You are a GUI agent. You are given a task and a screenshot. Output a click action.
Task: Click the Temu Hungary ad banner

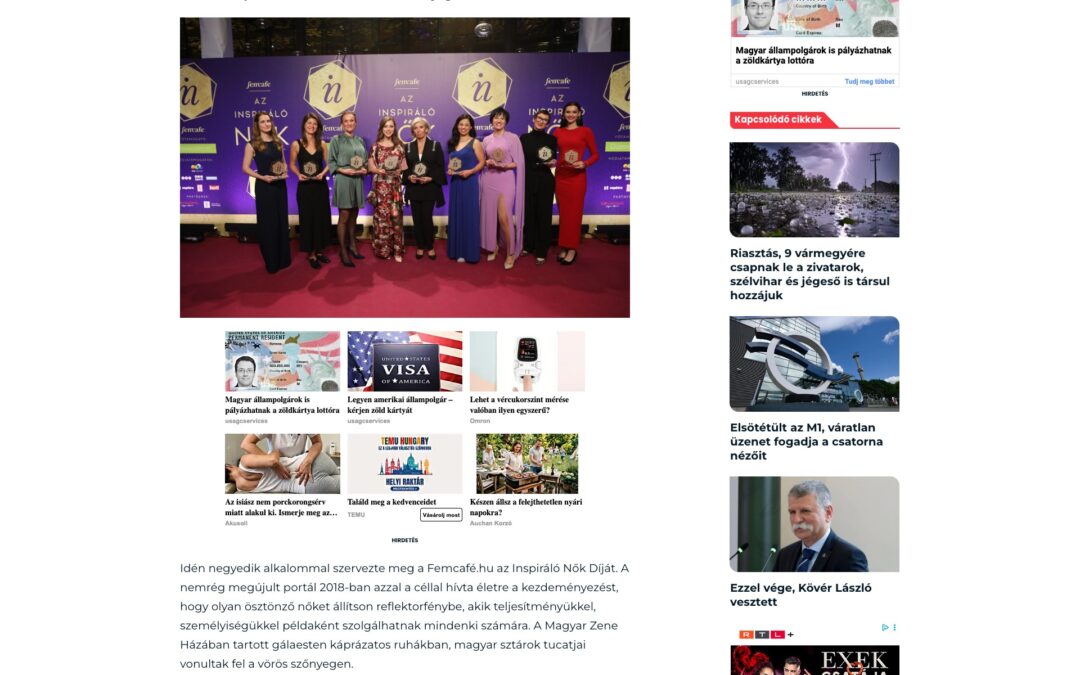tap(405, 464)
